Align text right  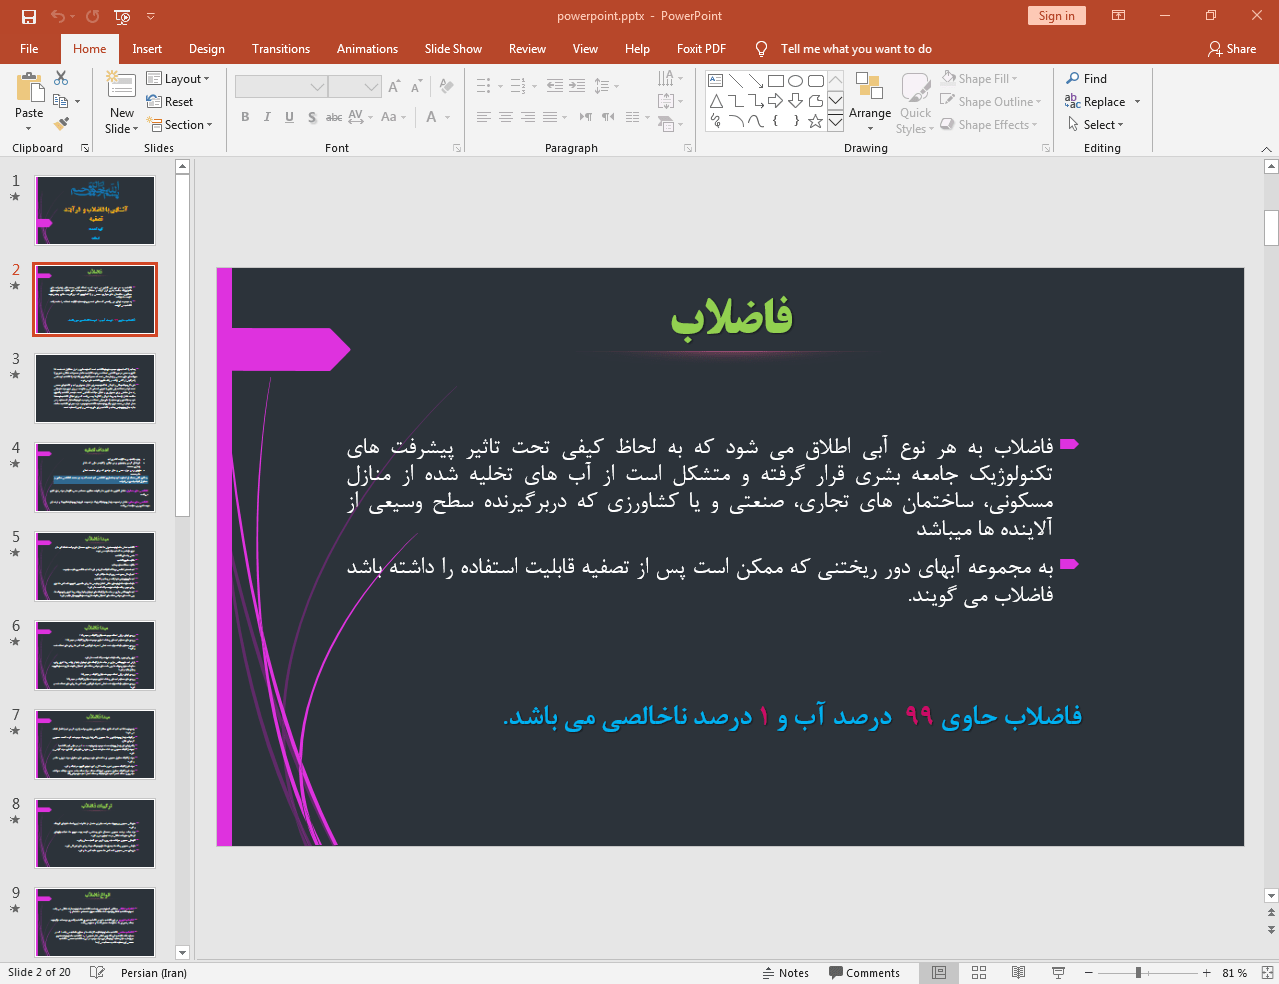(x=528, y=117)
